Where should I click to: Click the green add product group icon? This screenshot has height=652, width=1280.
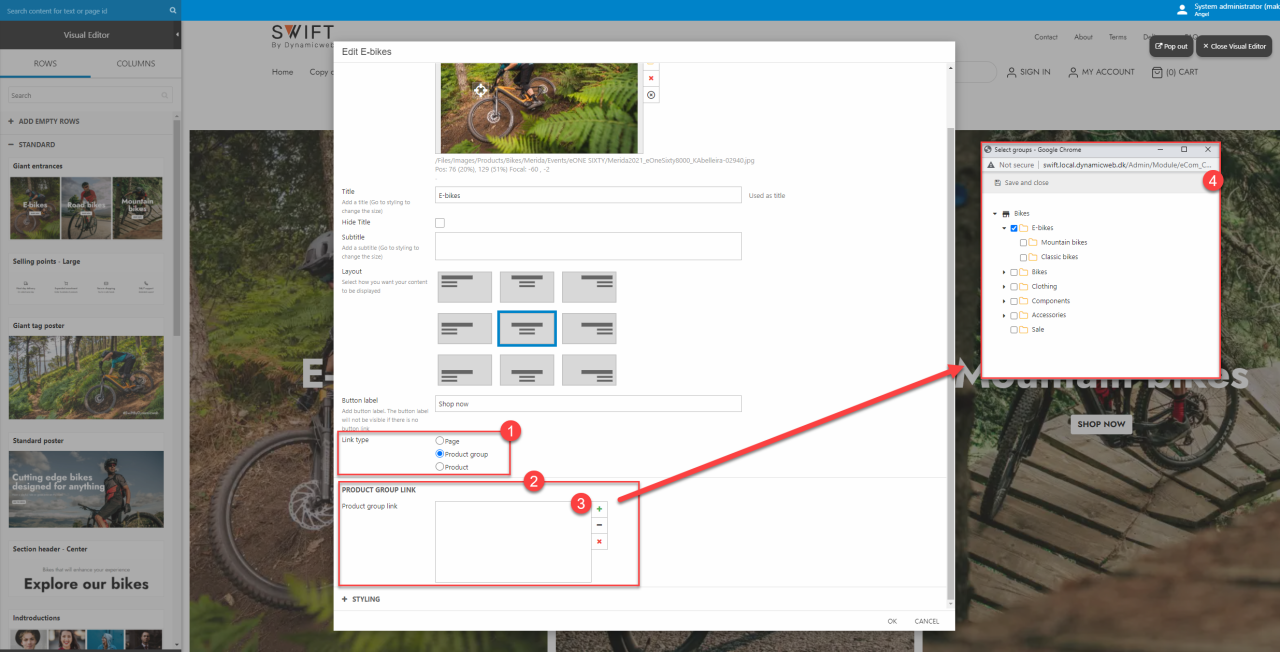point(600,509)
